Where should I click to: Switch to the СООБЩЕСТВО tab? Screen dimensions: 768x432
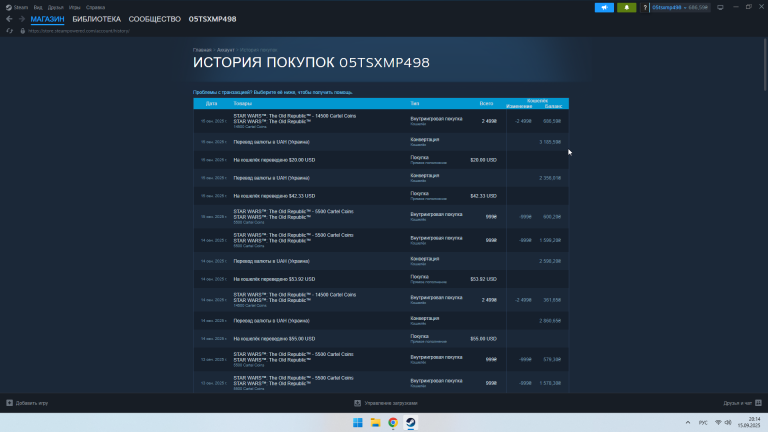(x=155, y=19)
